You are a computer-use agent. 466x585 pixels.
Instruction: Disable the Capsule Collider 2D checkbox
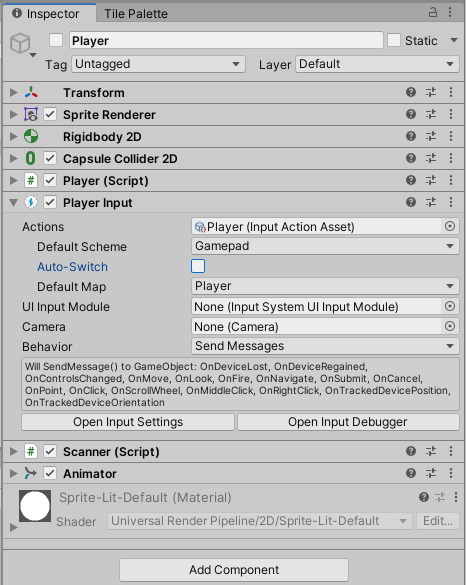click(x=50, y=158)
